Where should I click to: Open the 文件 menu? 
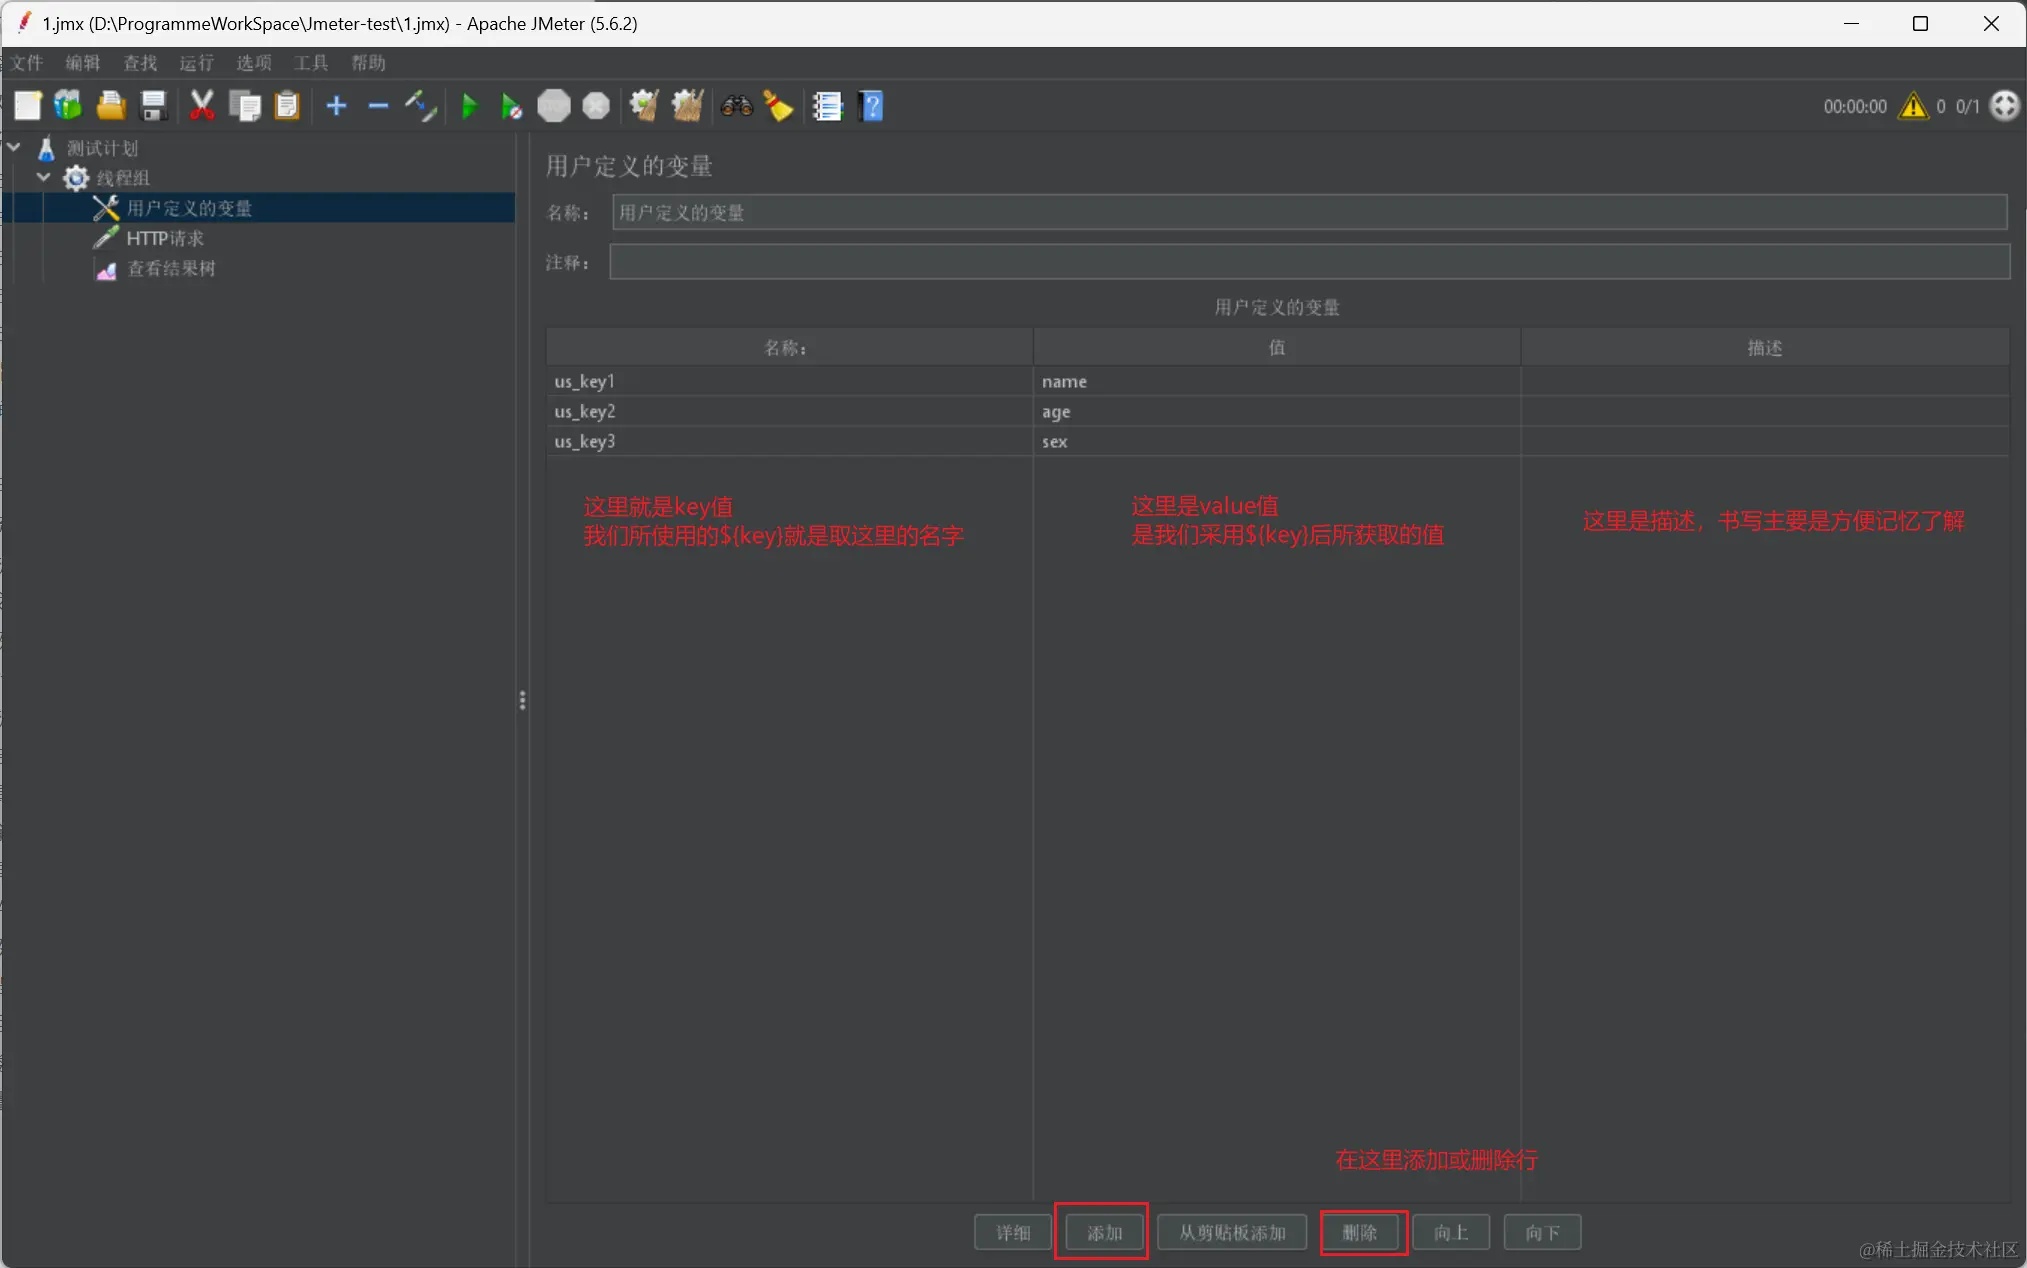tap(27, 63)
